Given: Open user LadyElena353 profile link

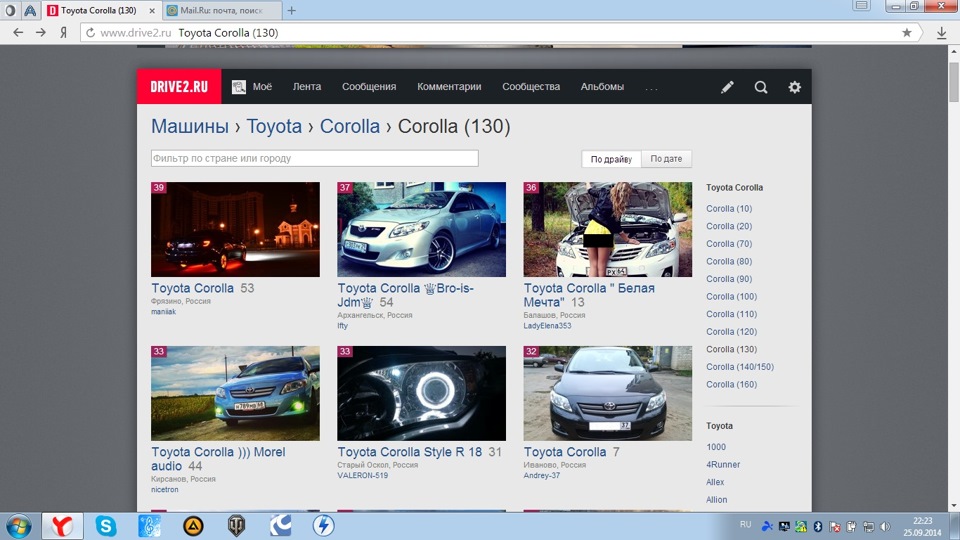Looking at the screenshot, I should [x=547, y=326].
